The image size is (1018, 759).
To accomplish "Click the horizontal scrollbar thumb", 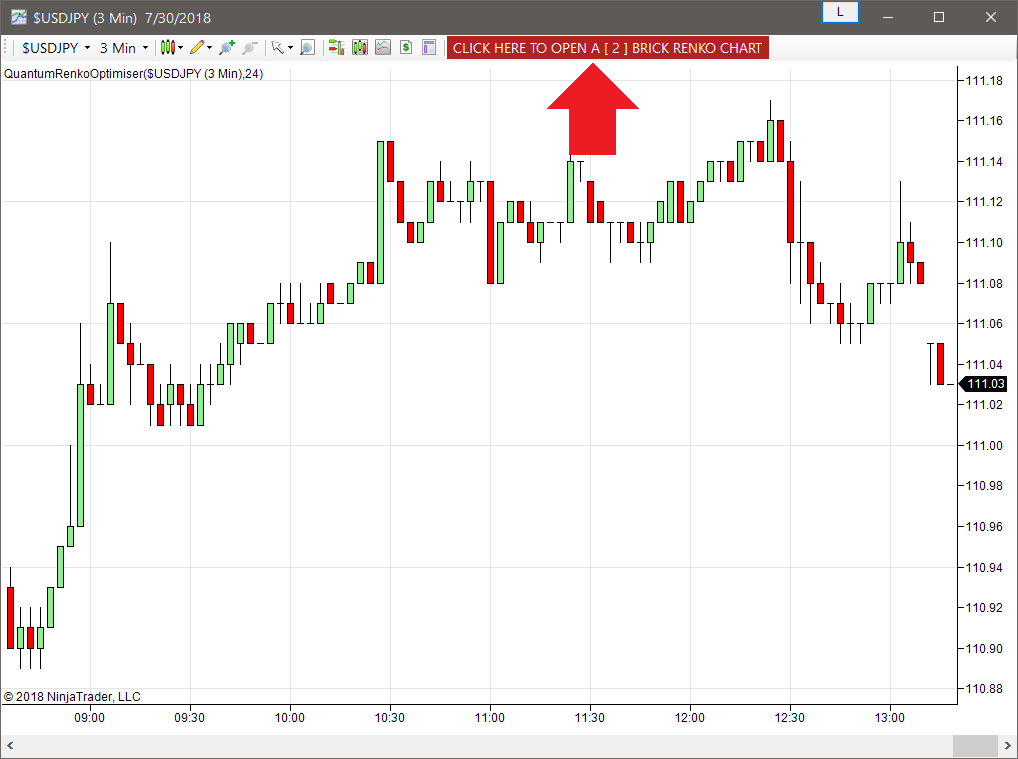I will pos(975,745).
